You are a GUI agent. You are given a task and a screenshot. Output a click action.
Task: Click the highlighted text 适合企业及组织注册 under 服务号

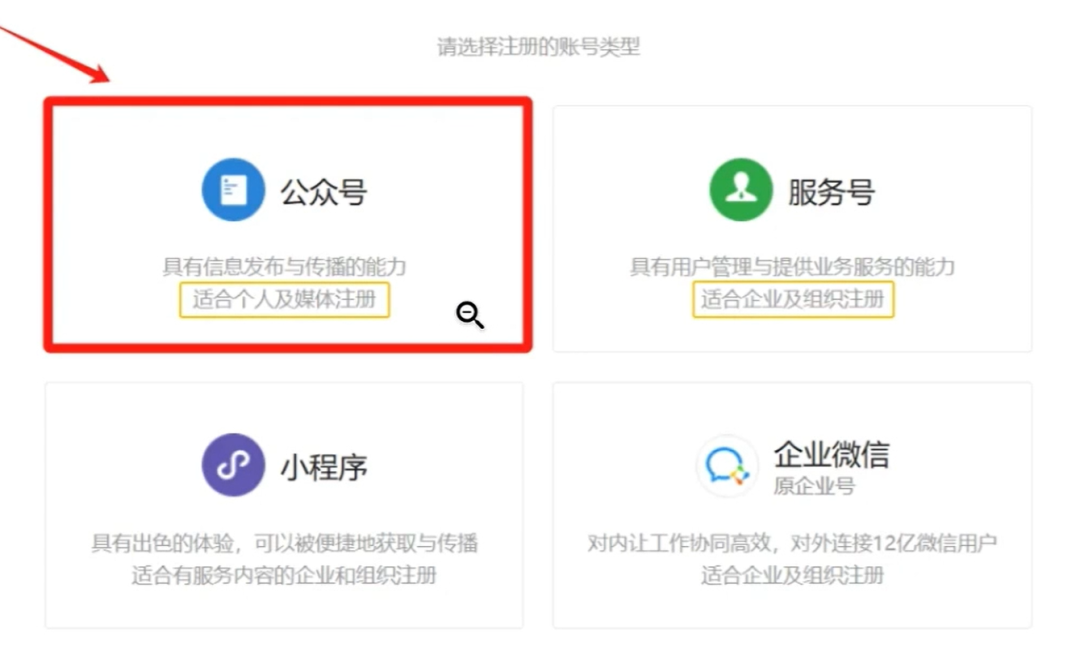pyautogui.click(x=793, y=300)
